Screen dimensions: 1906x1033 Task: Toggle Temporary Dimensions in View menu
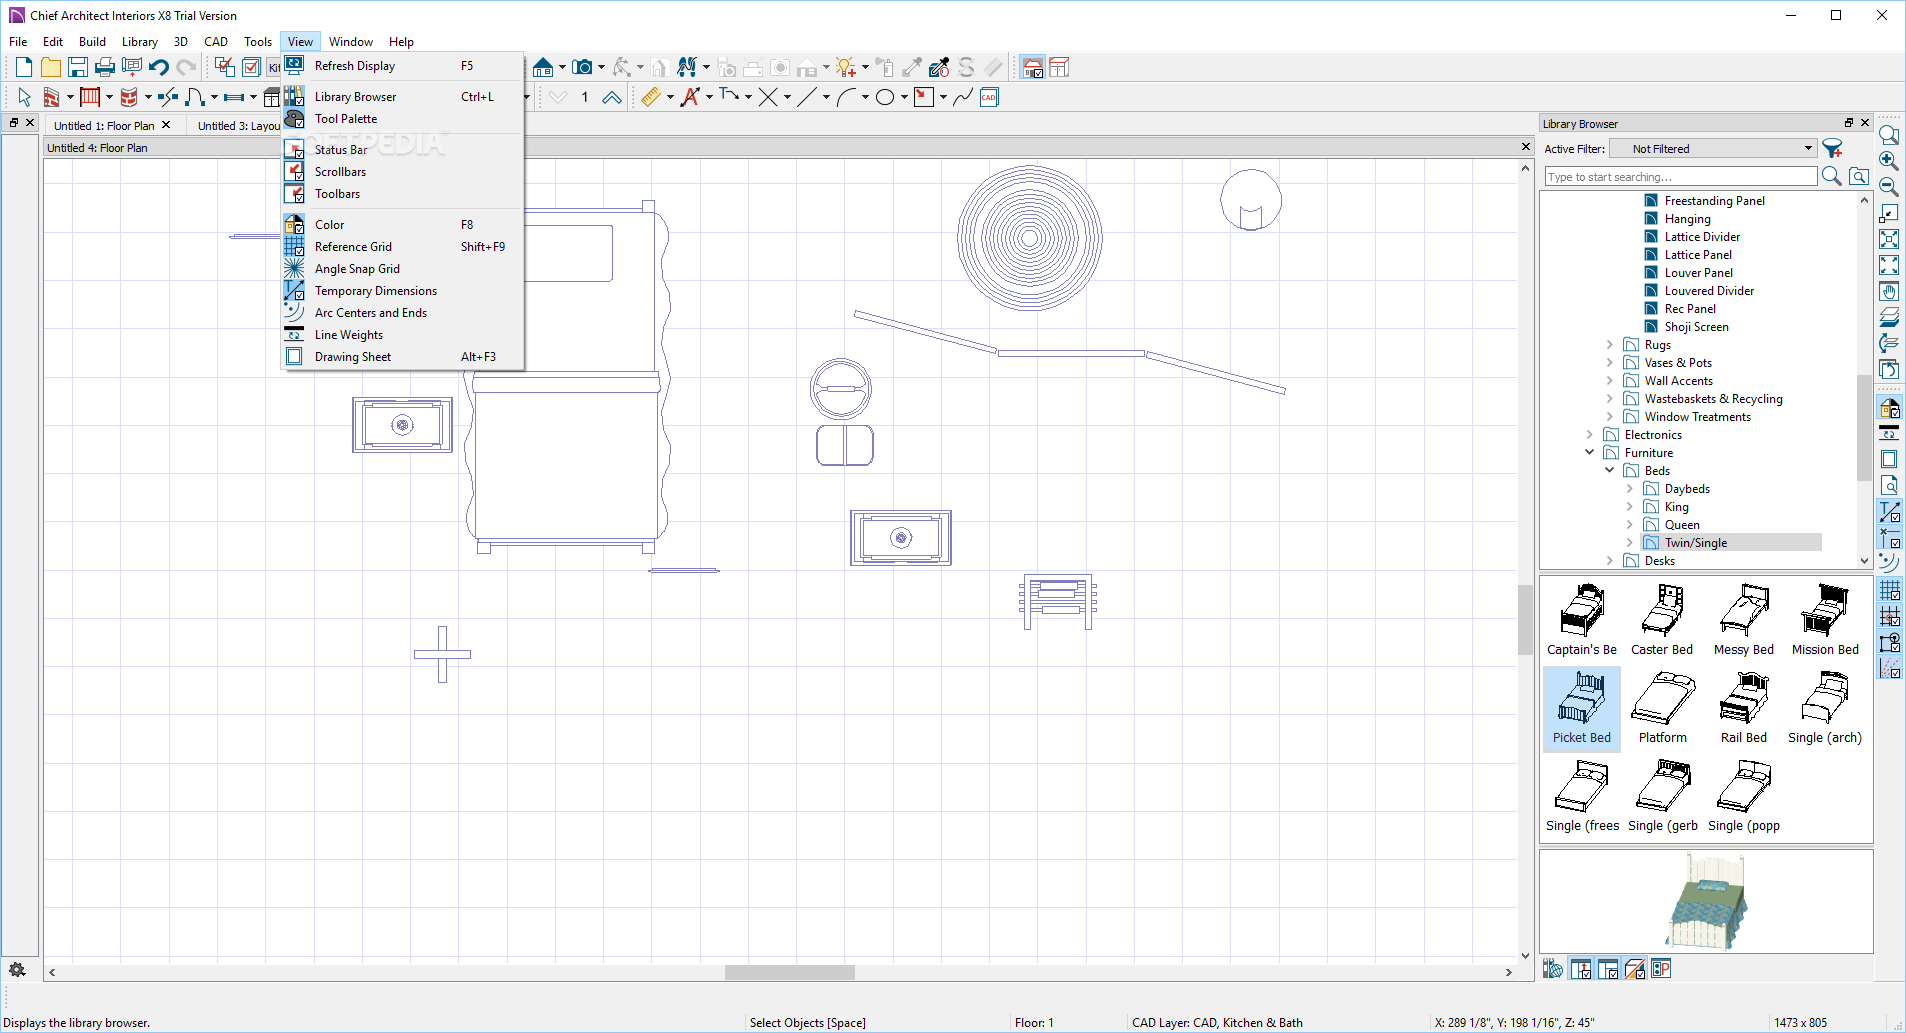(x=403, y=291)
